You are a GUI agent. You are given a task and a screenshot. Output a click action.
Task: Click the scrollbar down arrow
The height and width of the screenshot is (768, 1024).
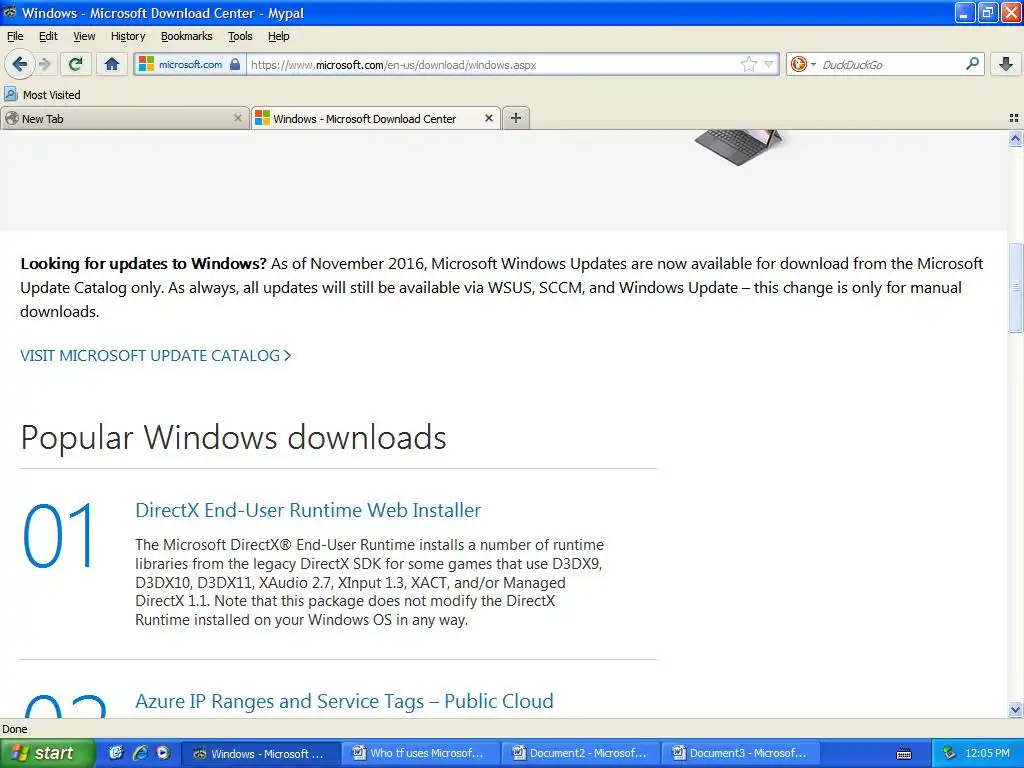(1015, 709)
